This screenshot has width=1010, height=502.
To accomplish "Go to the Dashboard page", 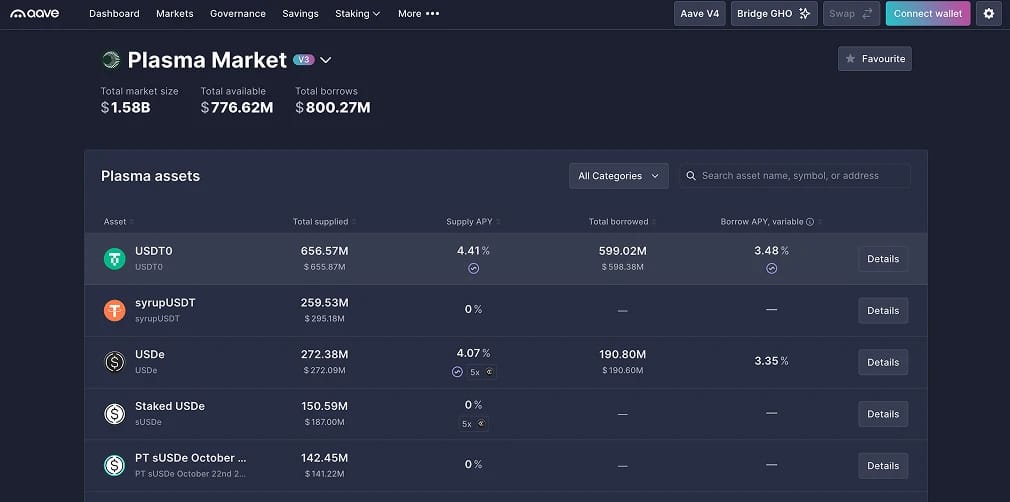I will [114, 14].
